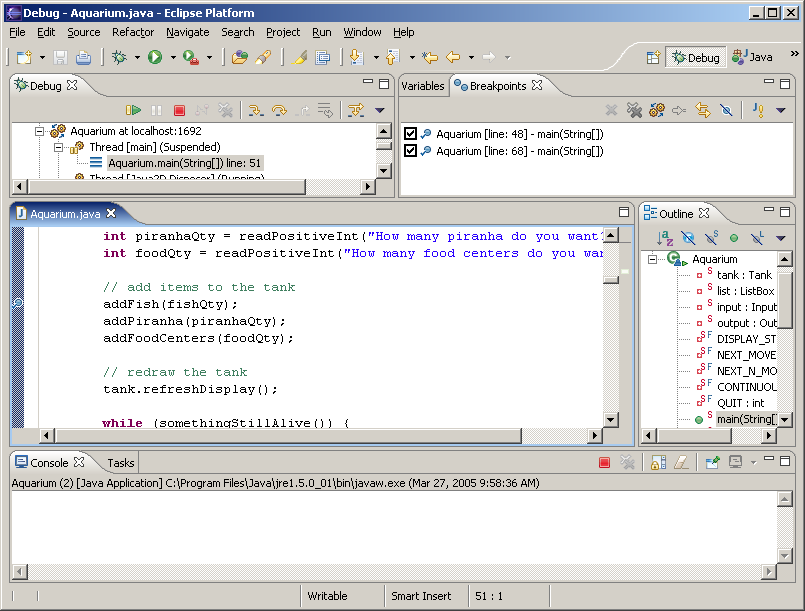Open the Refactor menu
This screenshot has width=805, height=611.
click(x=133, y=32)
